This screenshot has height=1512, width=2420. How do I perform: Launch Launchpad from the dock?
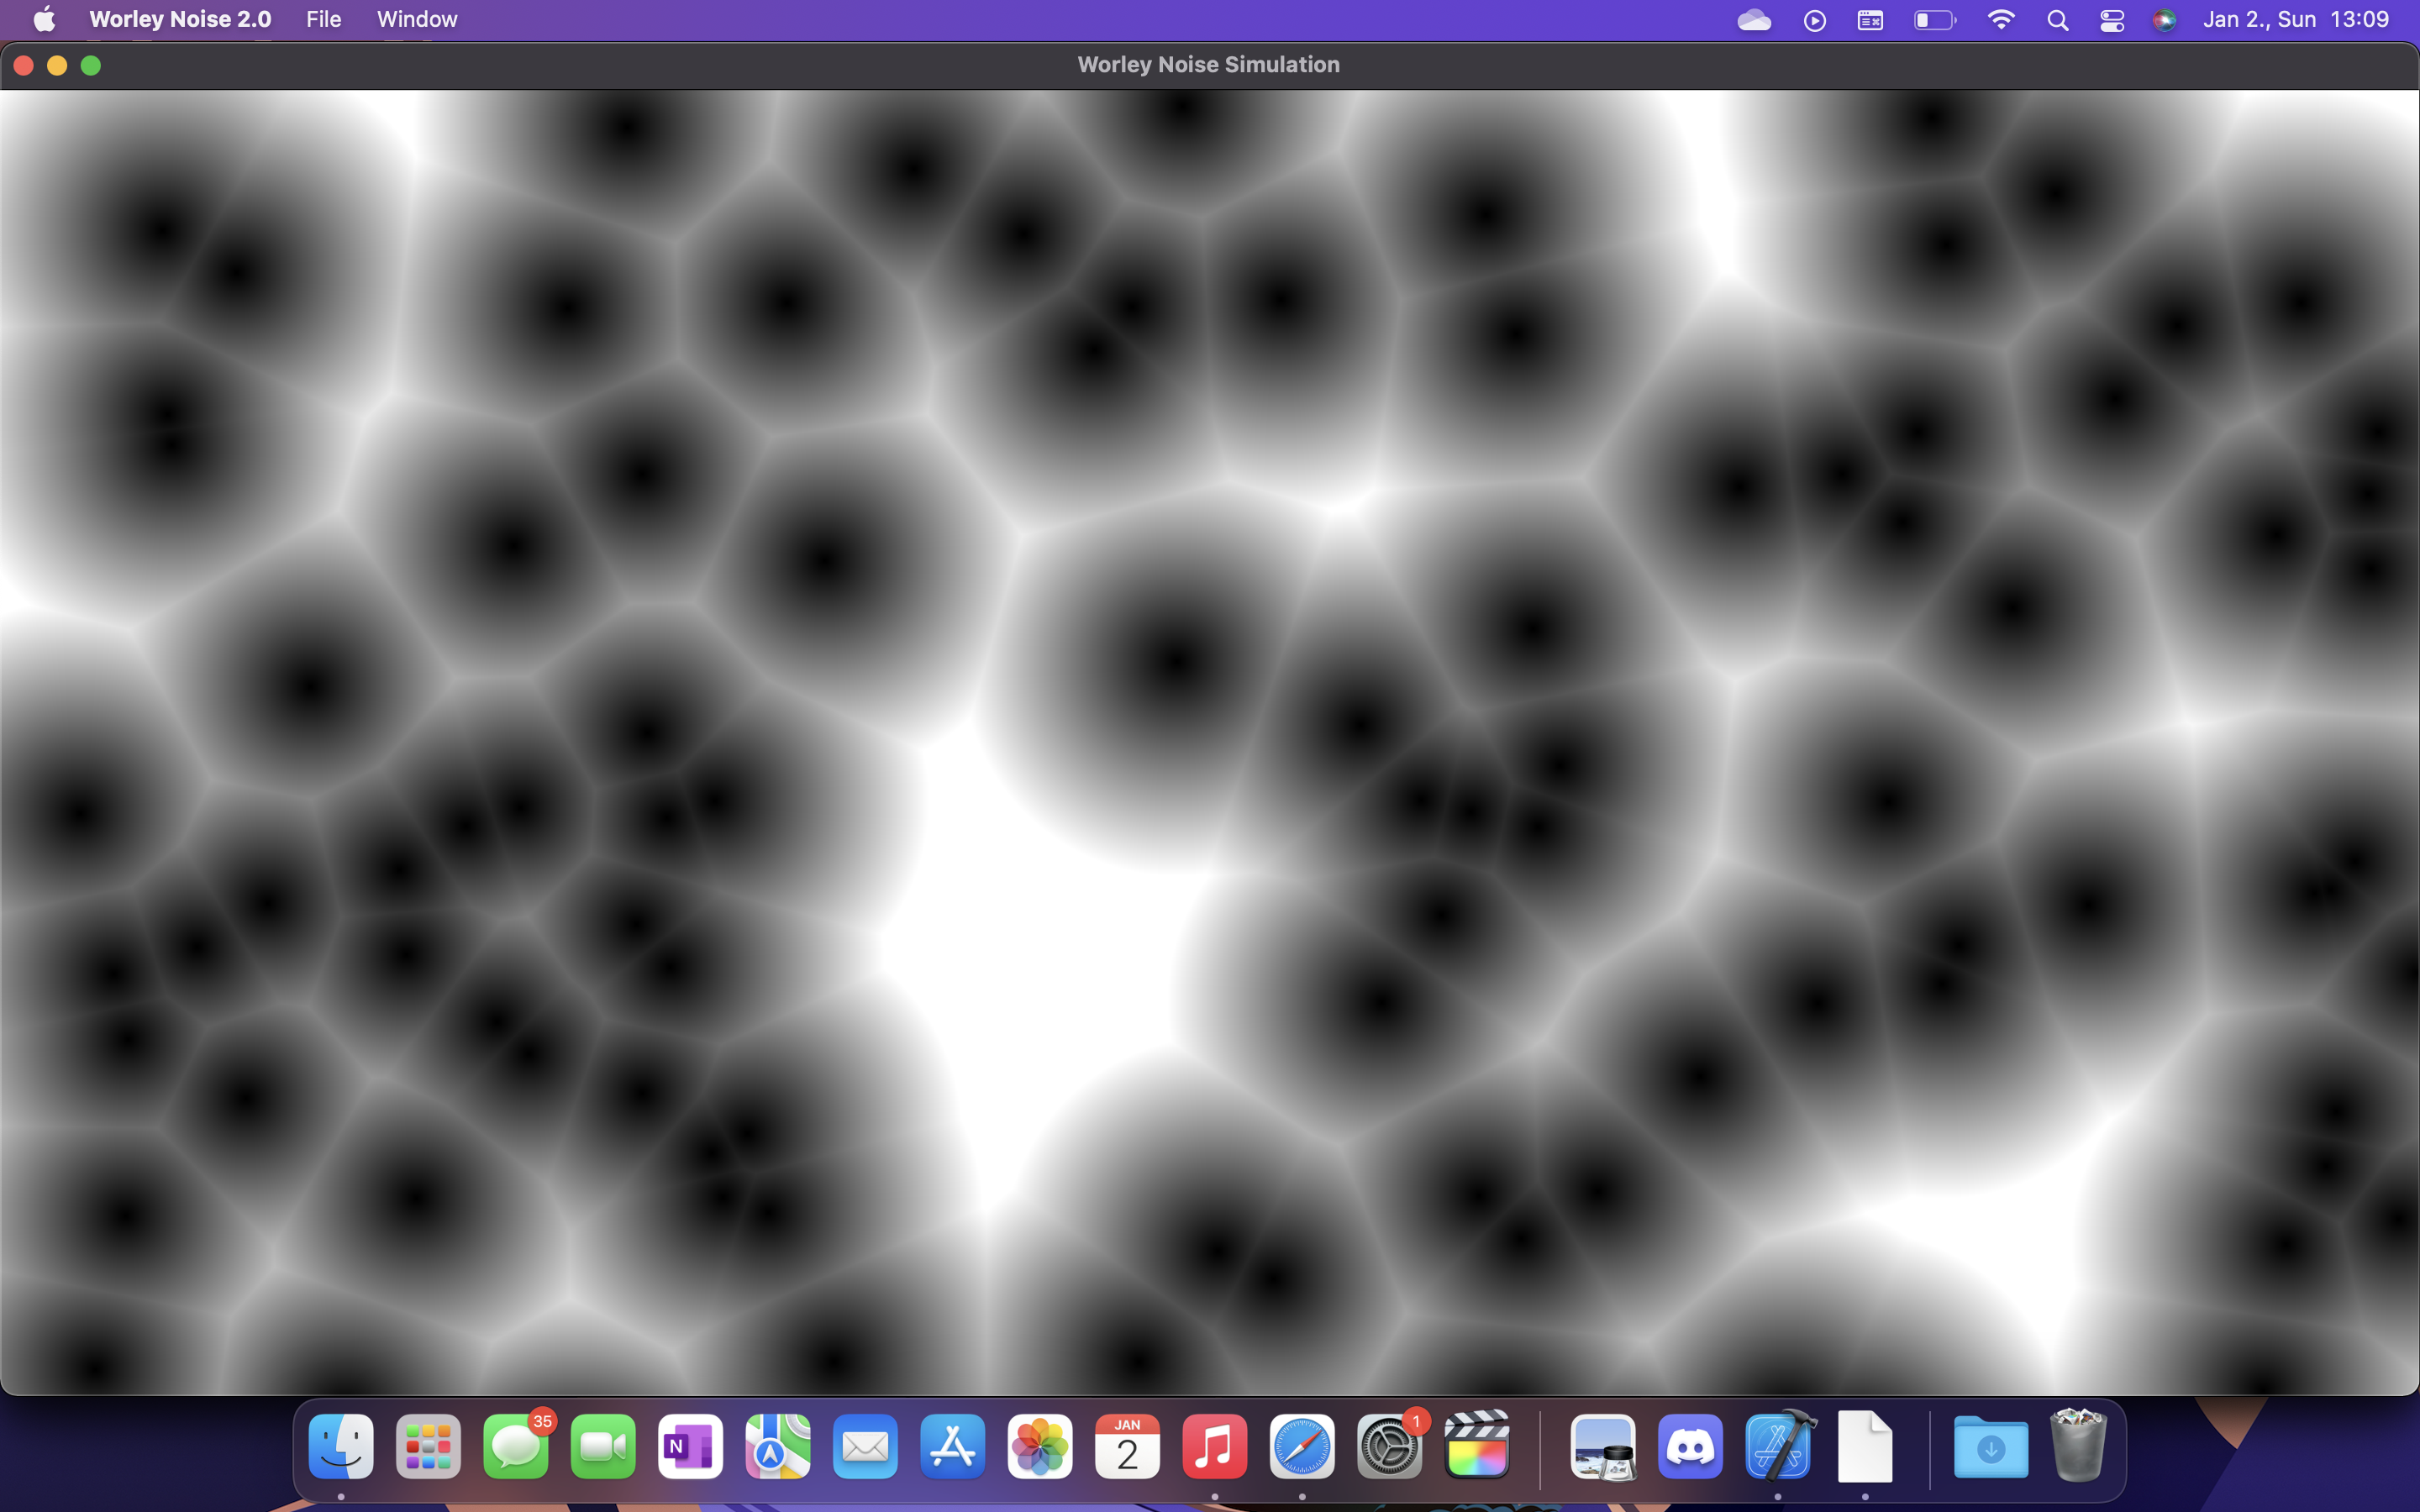(428, 1447)
